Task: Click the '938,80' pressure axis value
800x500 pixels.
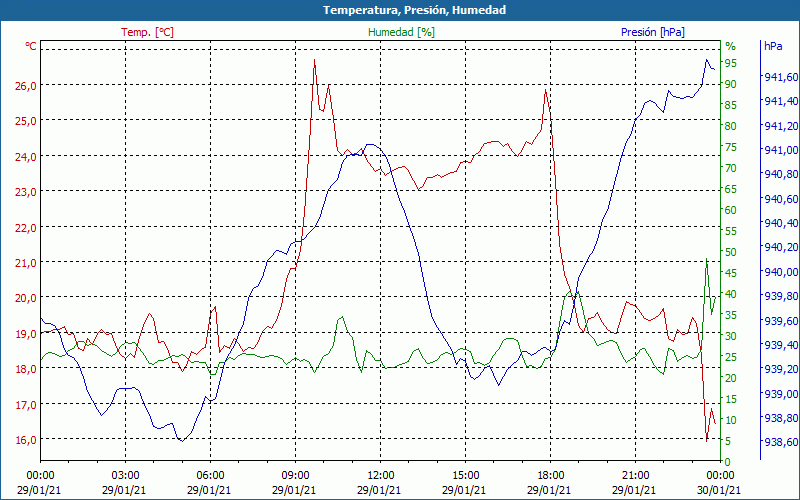Action: (781, 418)
